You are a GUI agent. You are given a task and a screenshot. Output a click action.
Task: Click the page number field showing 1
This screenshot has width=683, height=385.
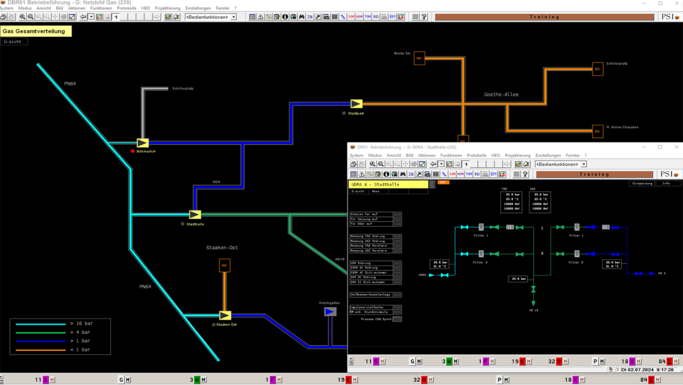tap(117, 17)
